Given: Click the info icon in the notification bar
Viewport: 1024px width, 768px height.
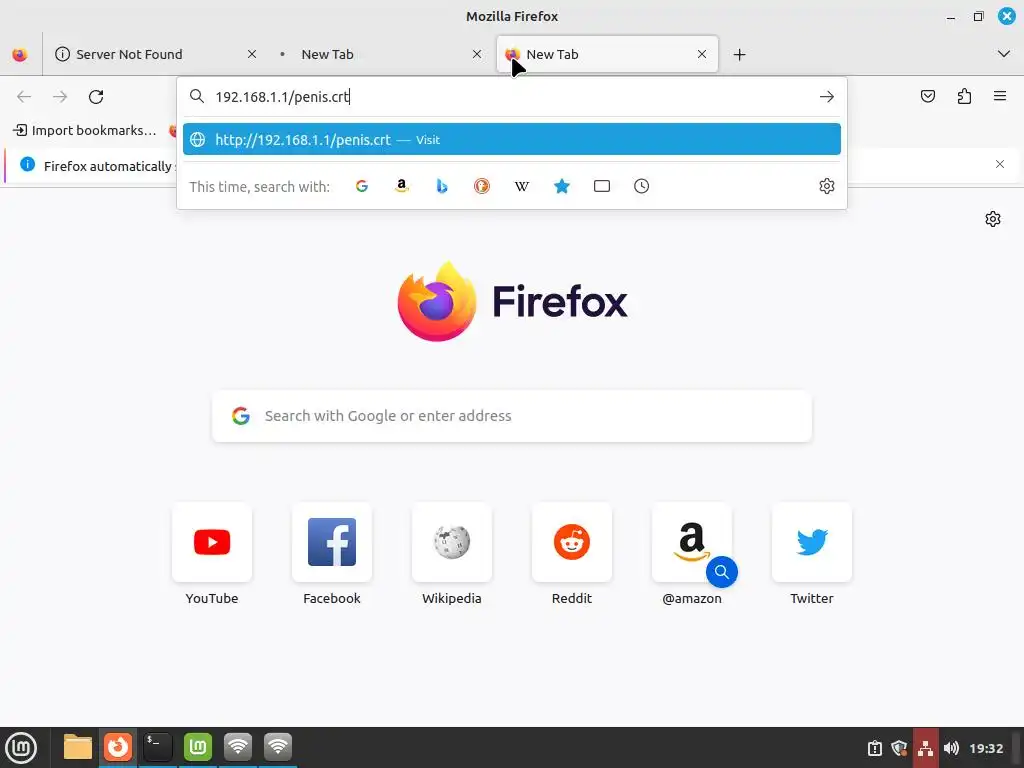Looking at the screenshot, I should [27, 164].
